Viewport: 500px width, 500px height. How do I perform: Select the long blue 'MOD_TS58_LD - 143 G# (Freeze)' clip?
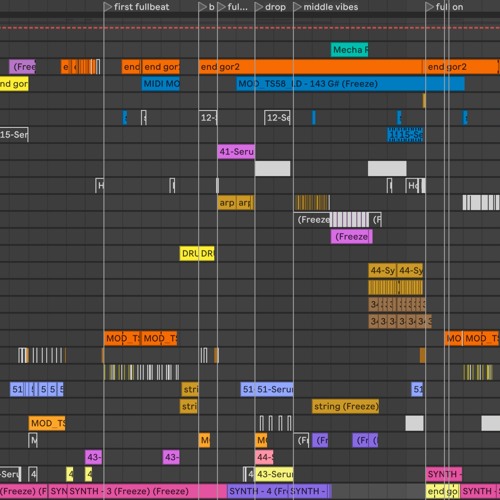point(350,84)
